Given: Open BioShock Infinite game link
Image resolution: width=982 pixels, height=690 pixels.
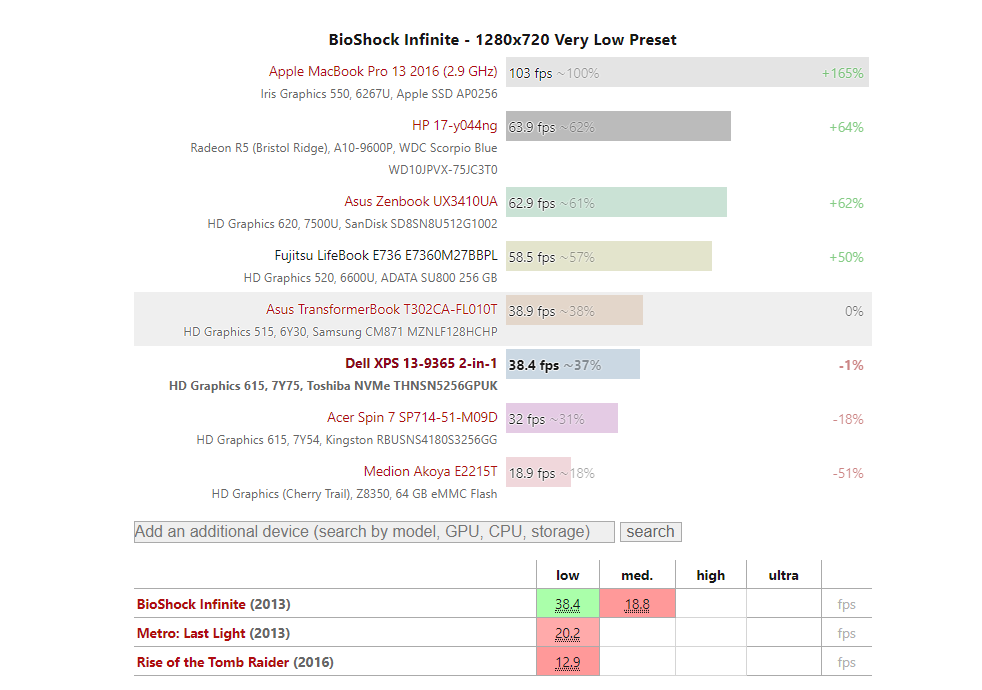Looking at the screenshot, I should coord(191,604).
